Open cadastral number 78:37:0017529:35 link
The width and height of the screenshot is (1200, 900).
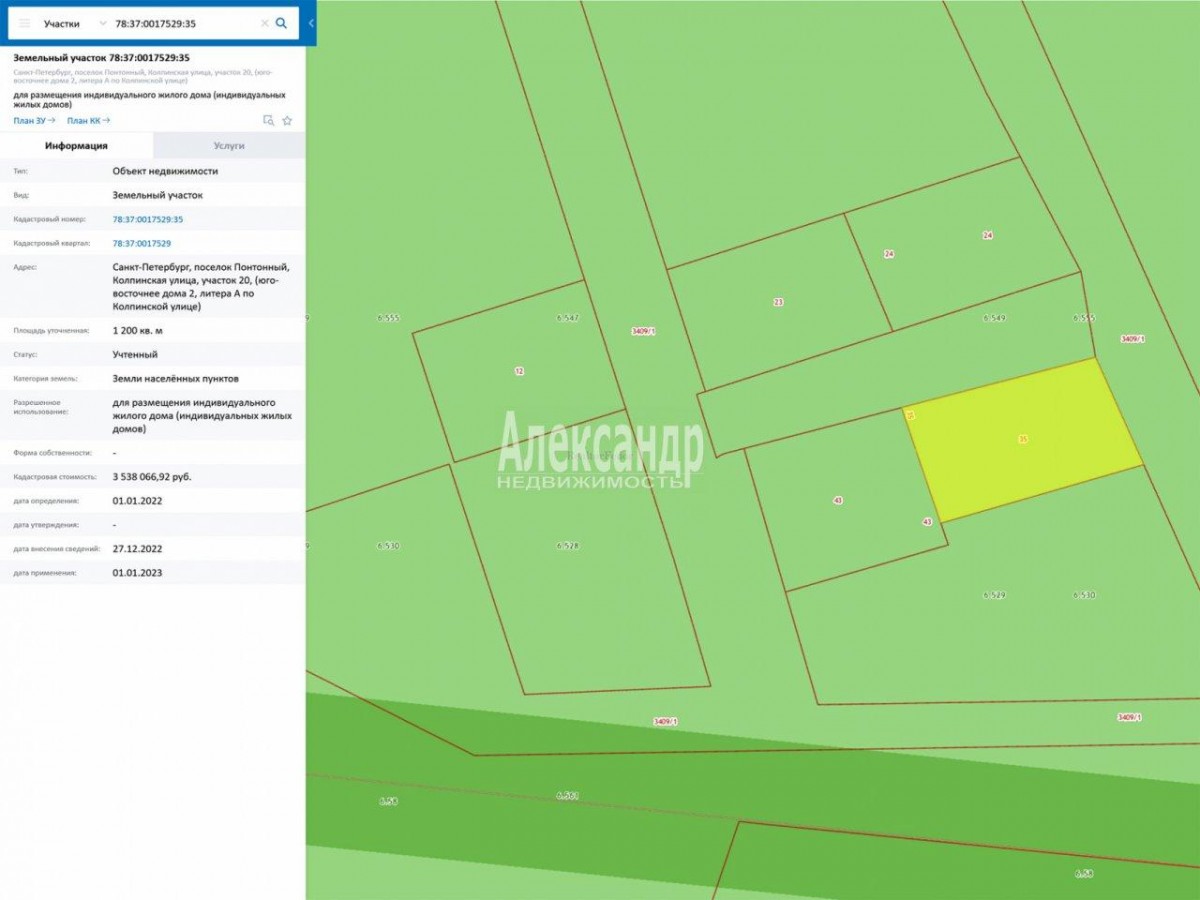(148, 219)
